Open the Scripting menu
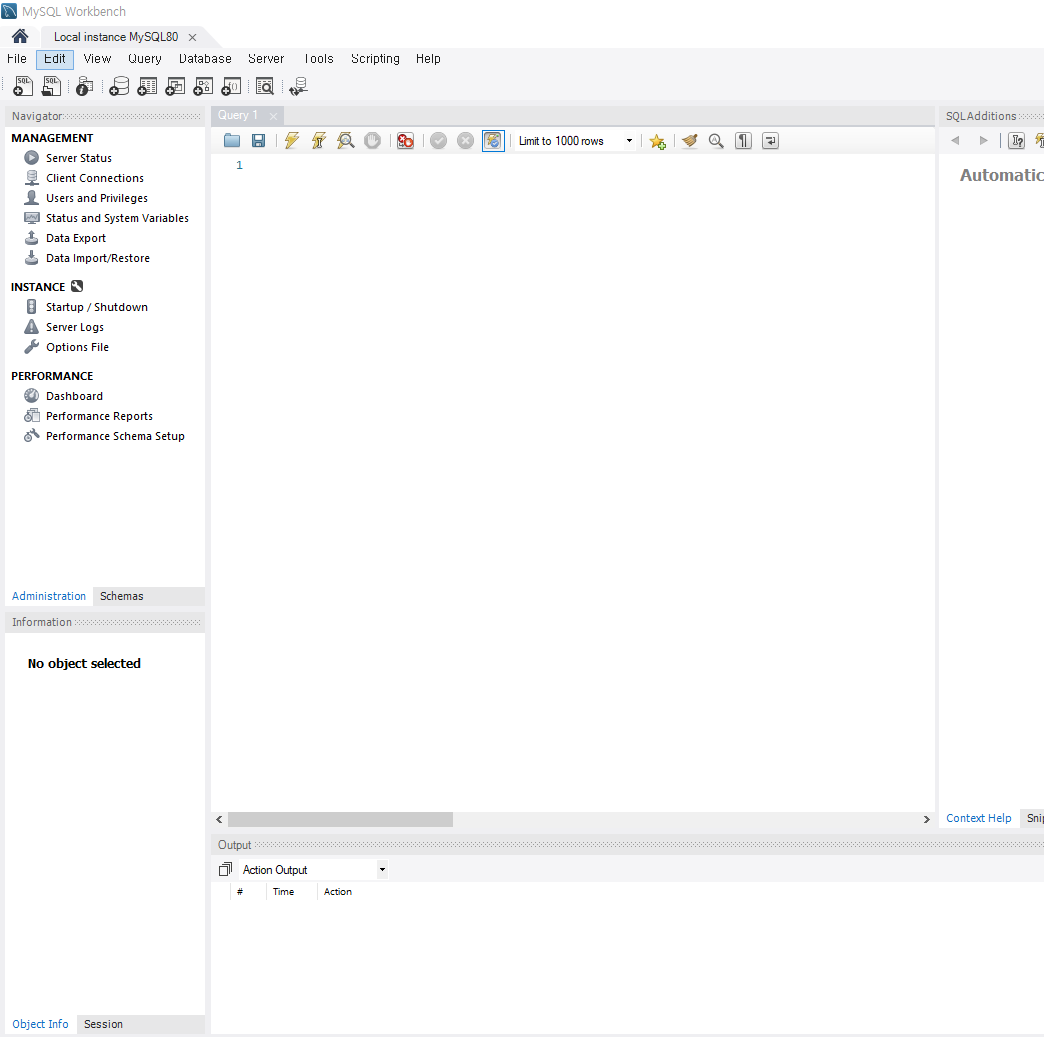The width and height of the screenshot is (1044, 1037). pos(375,59)
